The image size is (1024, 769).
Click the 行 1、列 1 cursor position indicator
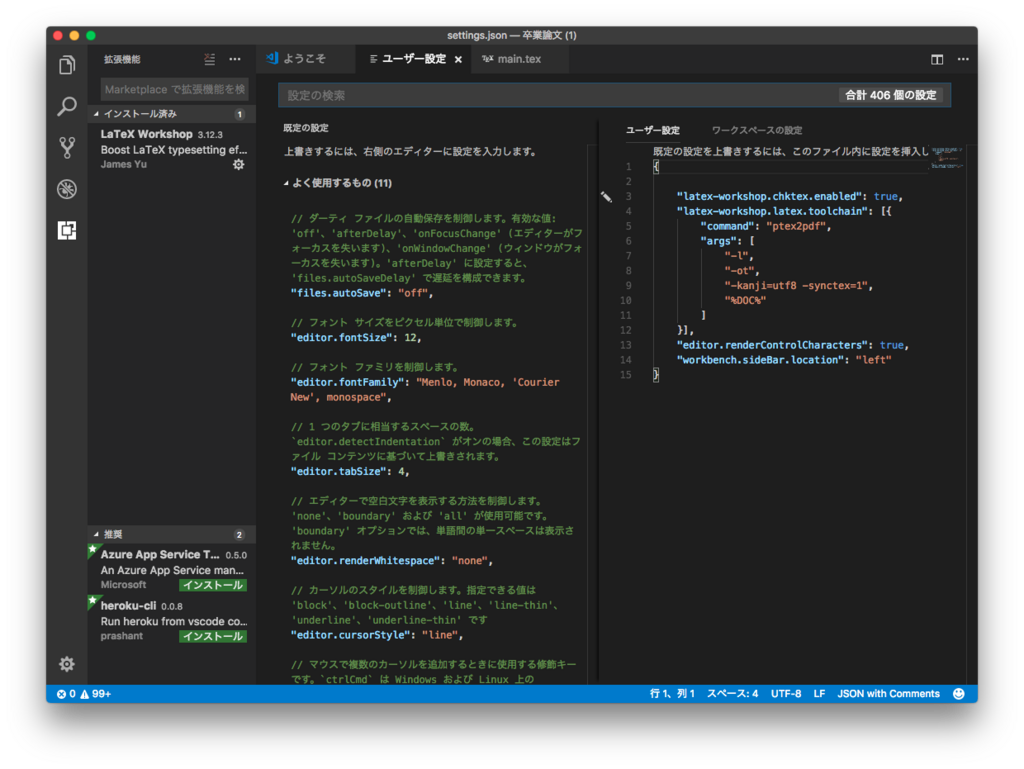(672, 694)
